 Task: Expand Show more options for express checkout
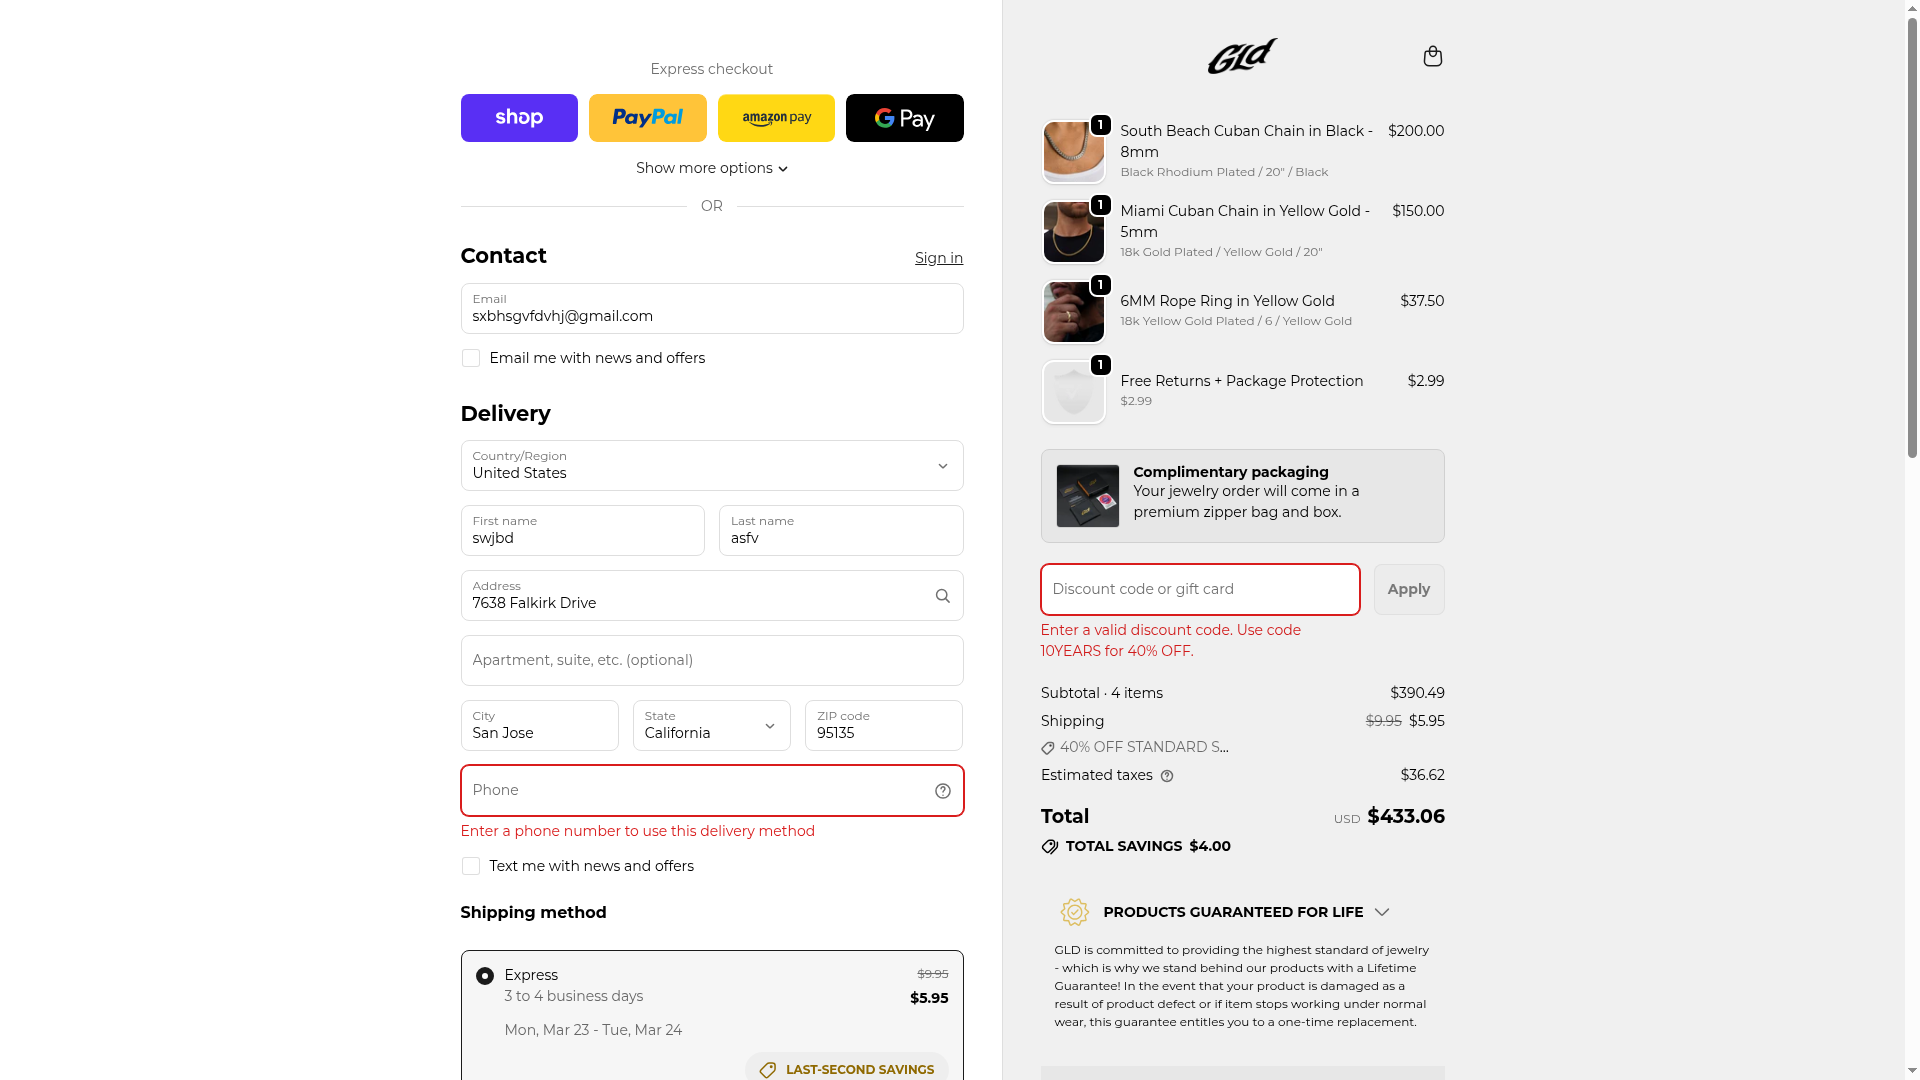point(711,168)
